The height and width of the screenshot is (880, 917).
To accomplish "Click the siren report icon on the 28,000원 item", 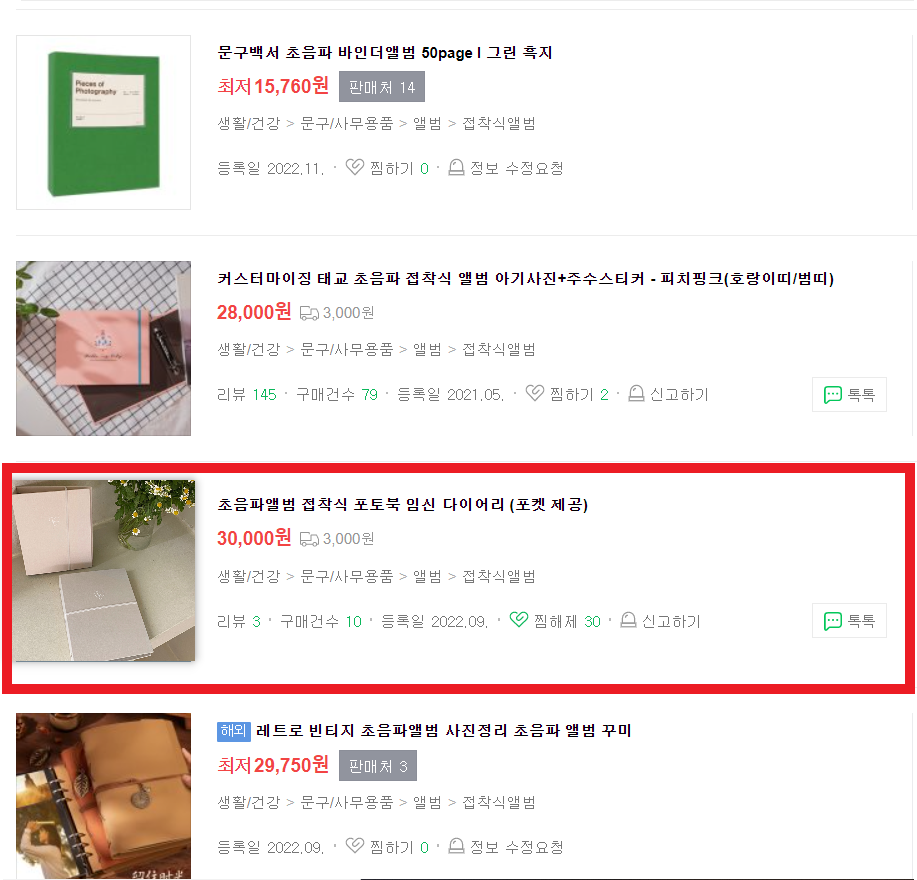I will pyautogui.click(x=636, y=394).
